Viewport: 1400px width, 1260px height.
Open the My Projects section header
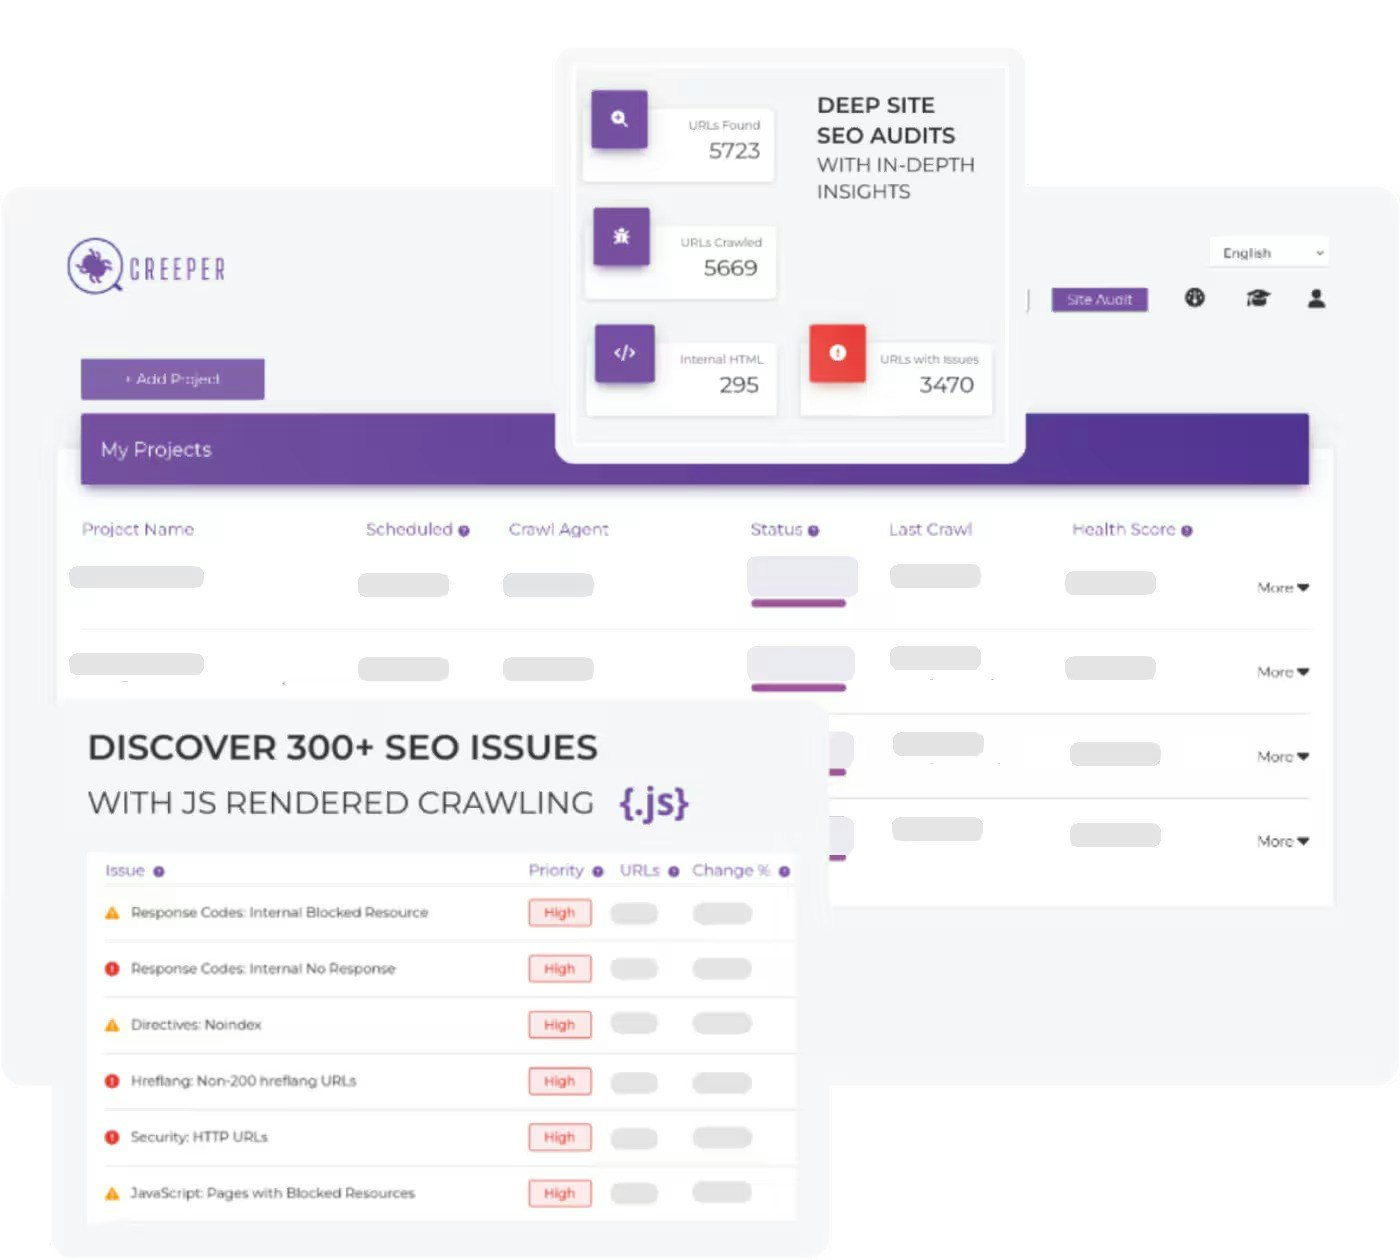tap(156, 449)
